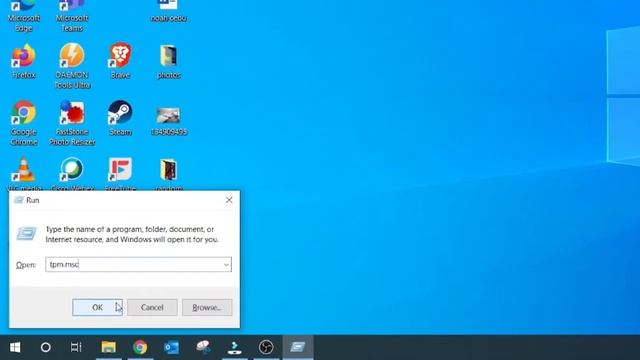Select the Steam desktop shortcut
The image size is (640, 360).
click(x=120, y=118)
